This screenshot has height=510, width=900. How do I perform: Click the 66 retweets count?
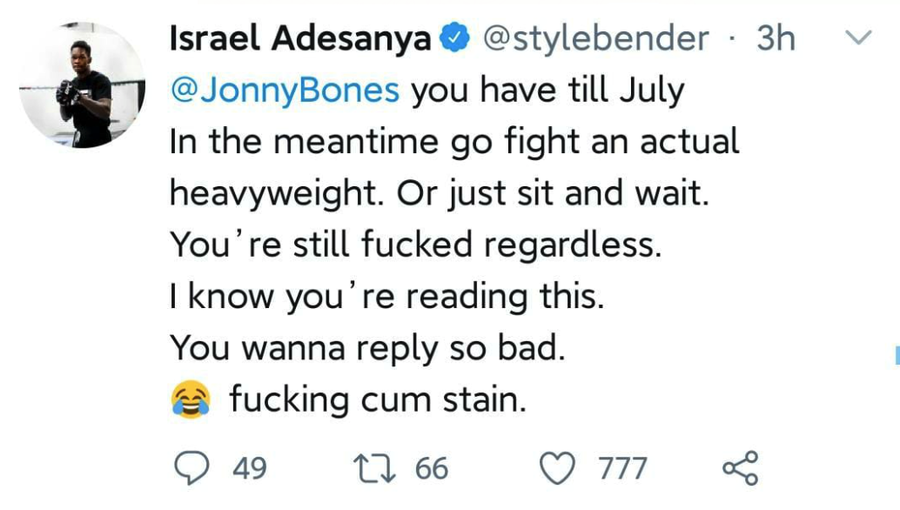click(x=431, y=468)
